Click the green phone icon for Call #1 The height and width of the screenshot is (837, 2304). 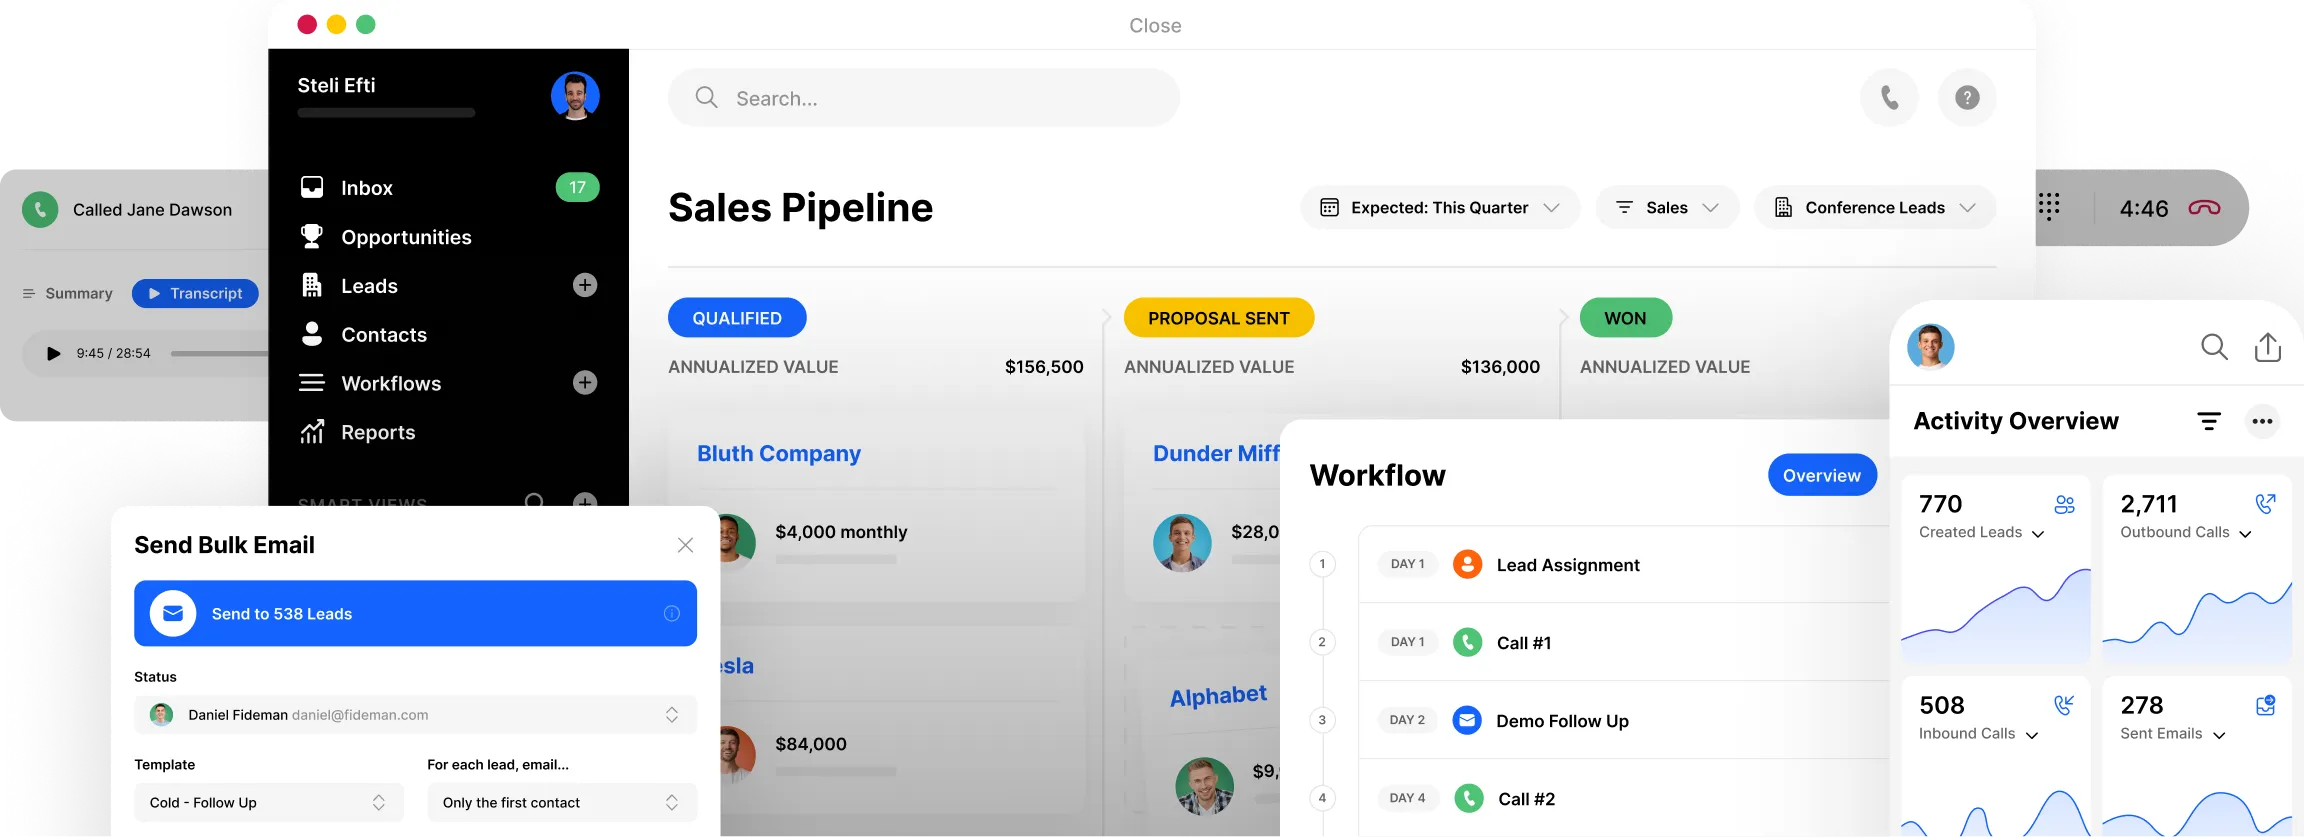[x=1467, y=642]
